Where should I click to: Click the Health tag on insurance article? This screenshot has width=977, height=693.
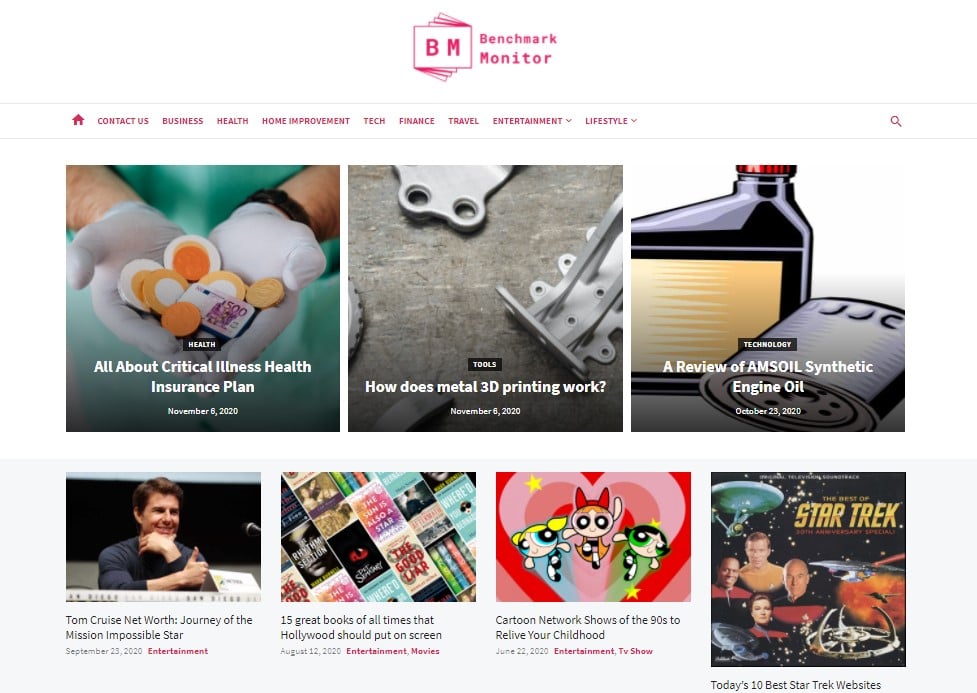coord(202,344)
